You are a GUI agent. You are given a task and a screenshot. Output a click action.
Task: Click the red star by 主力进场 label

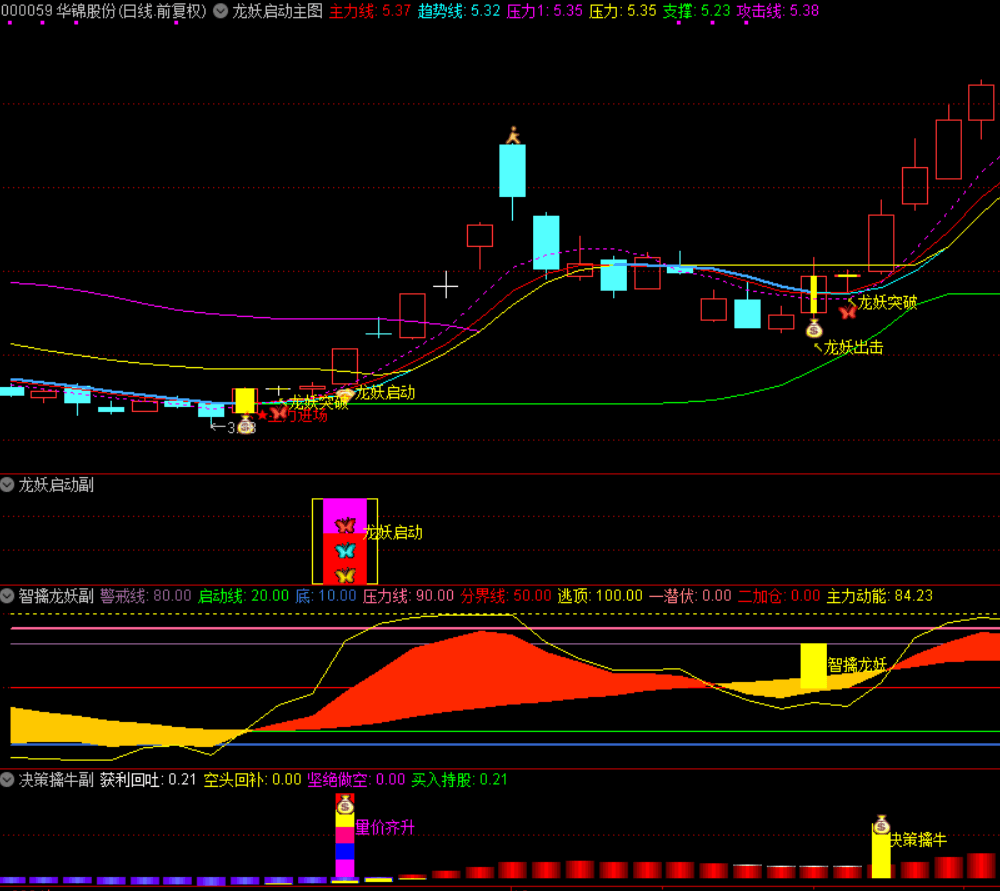click(x=263, y=414)
